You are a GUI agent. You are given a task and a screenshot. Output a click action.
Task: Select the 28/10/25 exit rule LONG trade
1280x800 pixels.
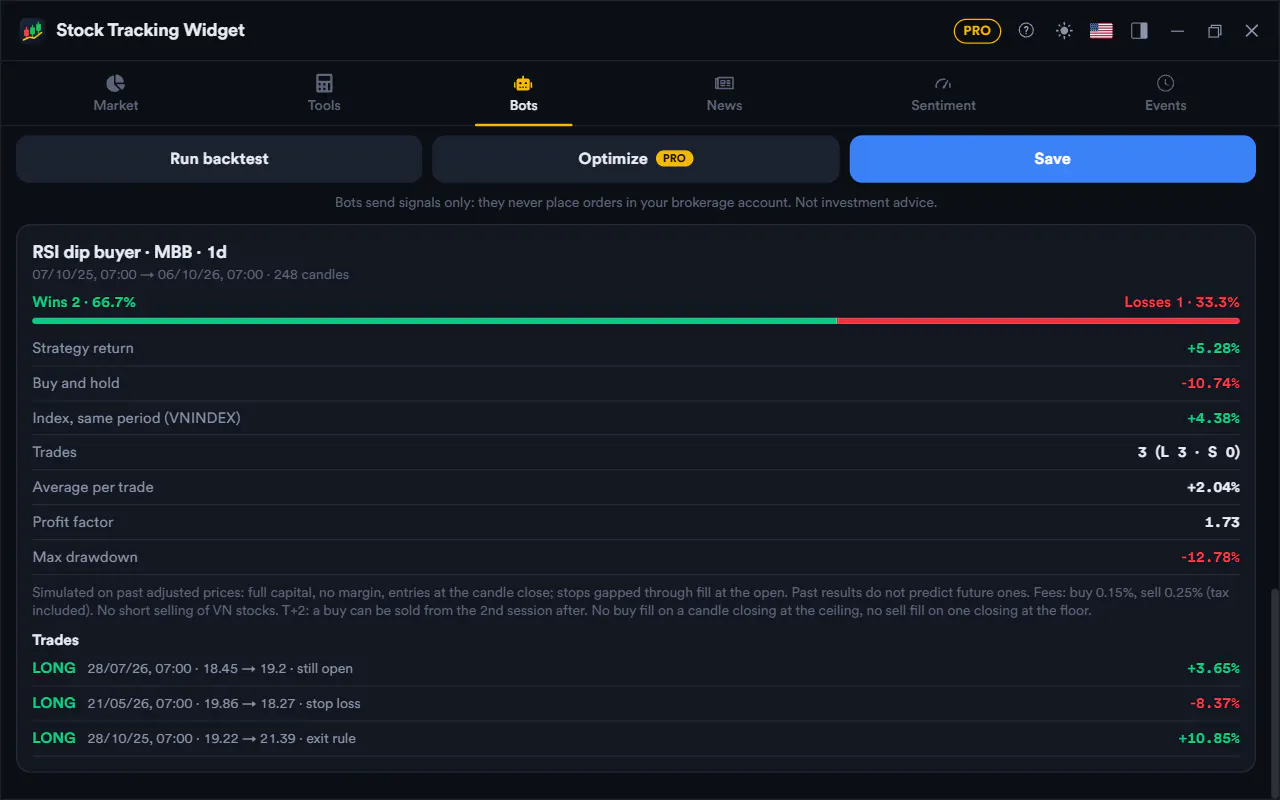[636, 738]
